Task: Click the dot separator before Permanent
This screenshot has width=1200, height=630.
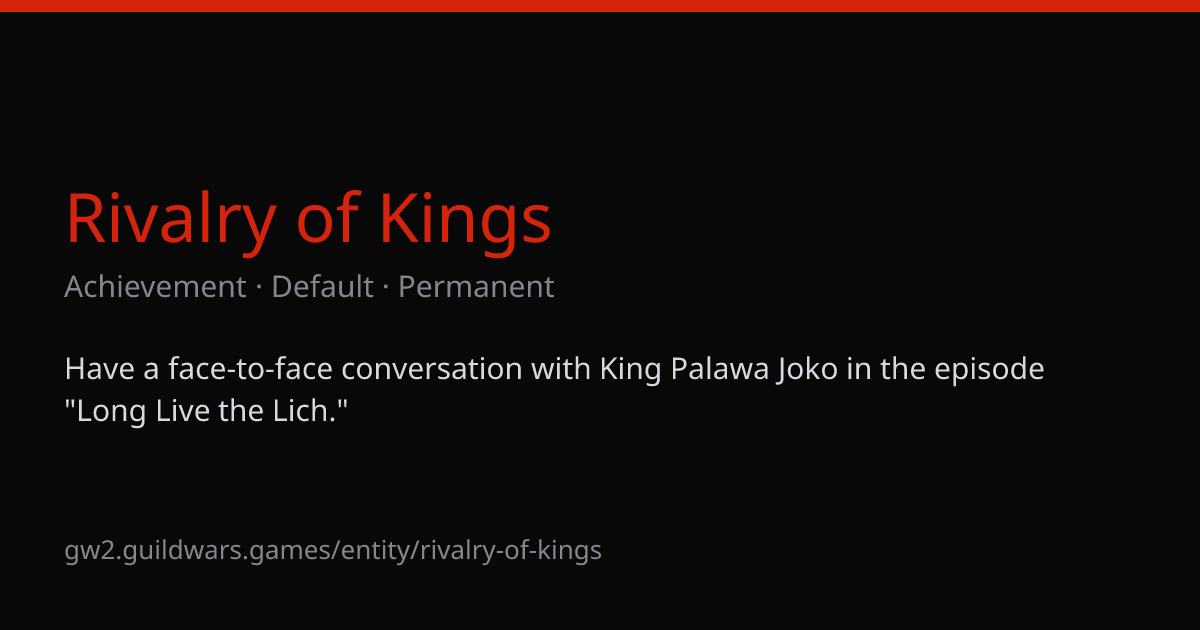Action: (x=386, y=288)
